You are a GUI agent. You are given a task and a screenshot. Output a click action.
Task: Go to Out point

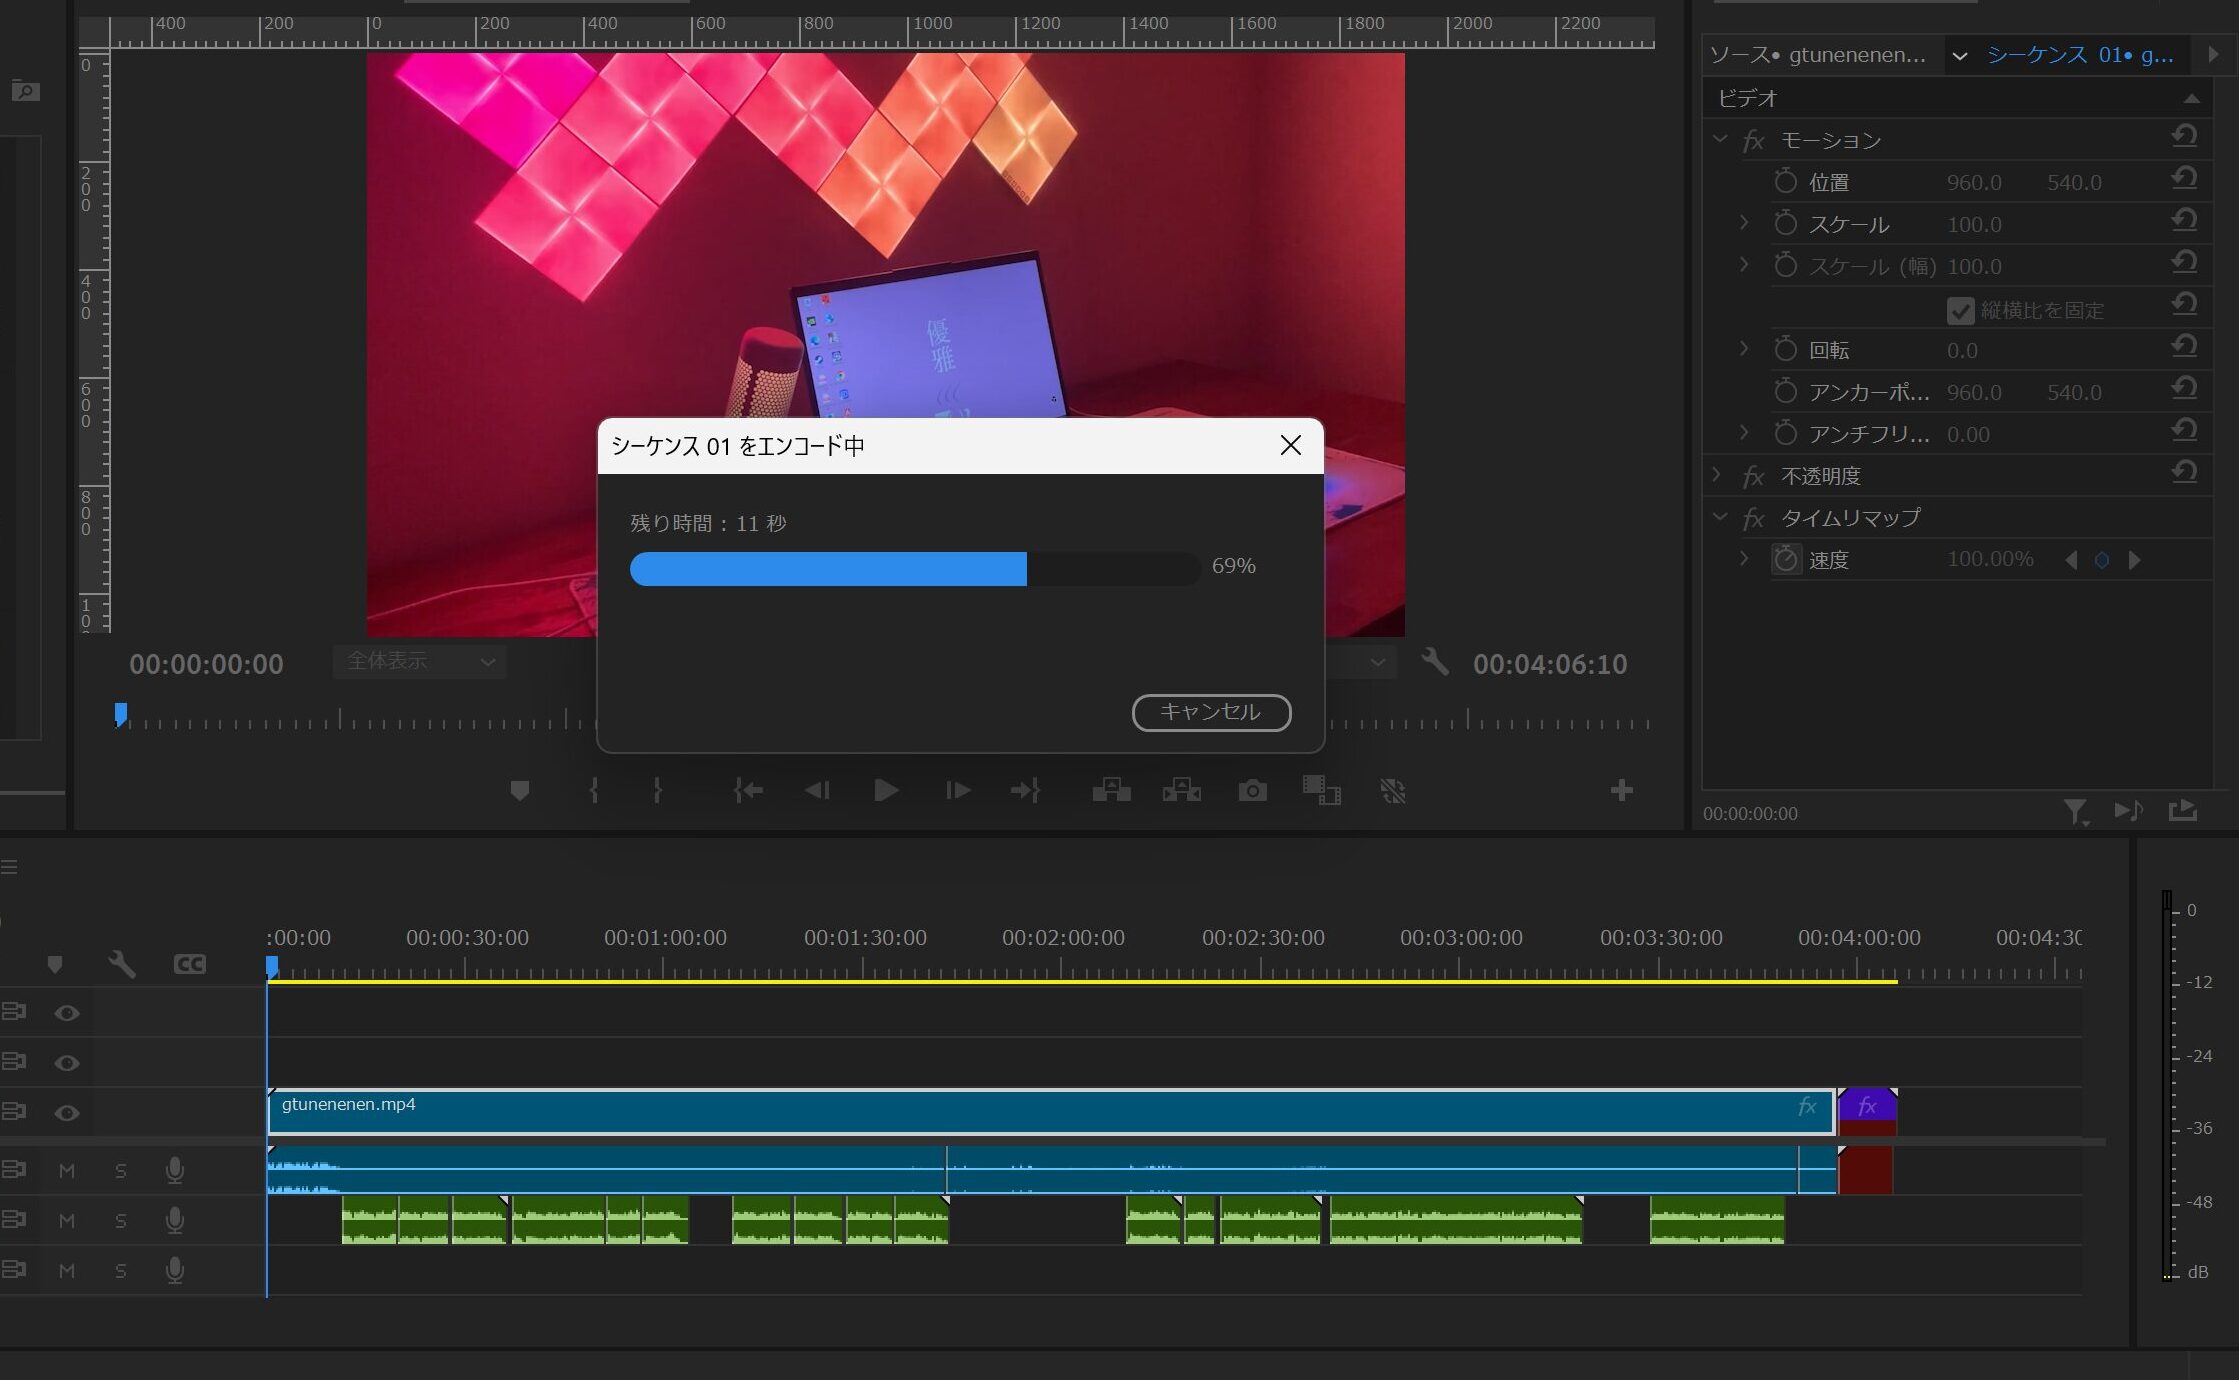coord(1025,791)
